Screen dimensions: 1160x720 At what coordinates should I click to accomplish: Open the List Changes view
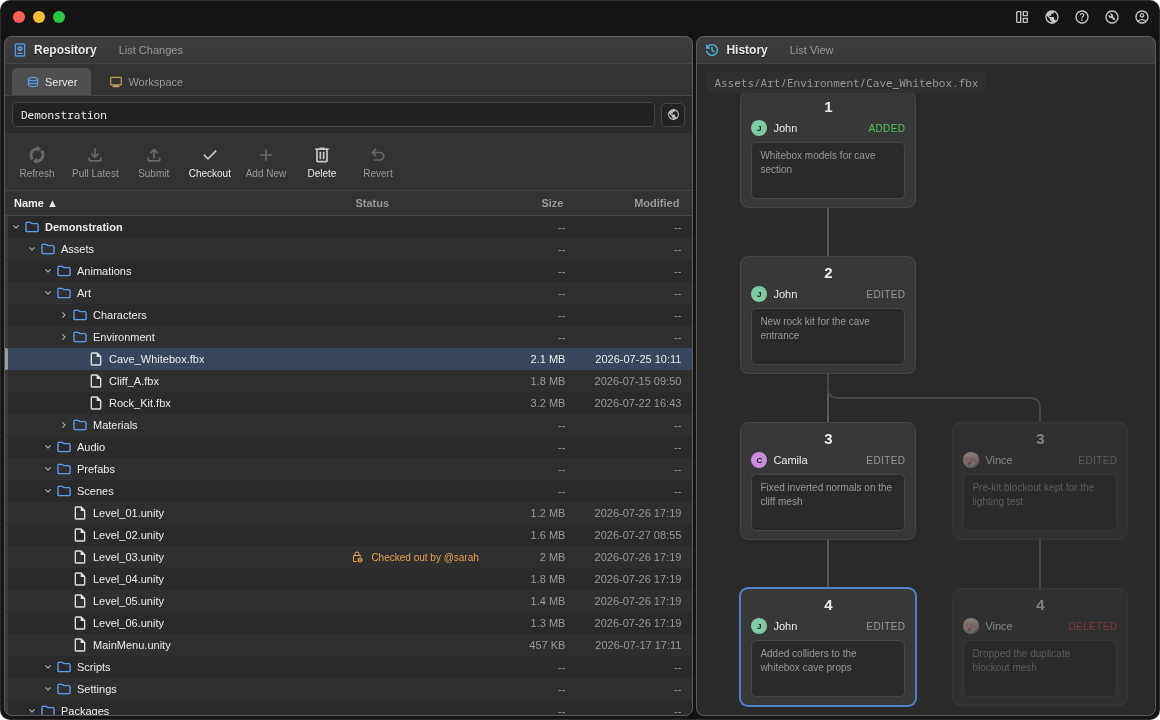coord(150,50)
